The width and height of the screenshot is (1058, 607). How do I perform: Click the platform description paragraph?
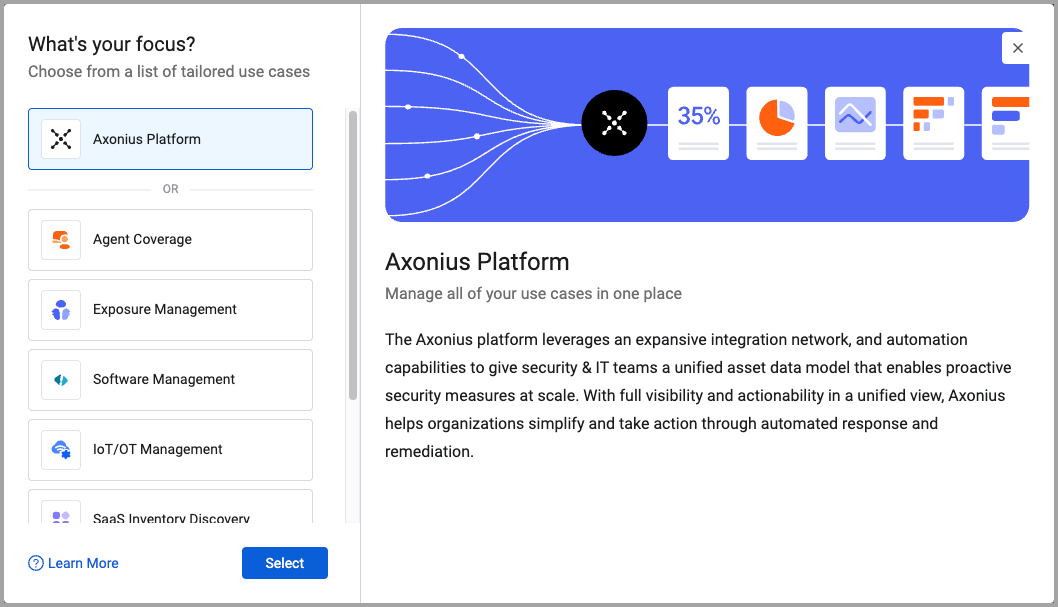(x=698, y=395)
